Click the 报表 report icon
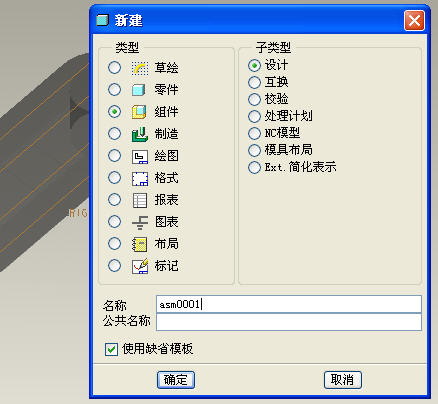 [x=140, y=200]
